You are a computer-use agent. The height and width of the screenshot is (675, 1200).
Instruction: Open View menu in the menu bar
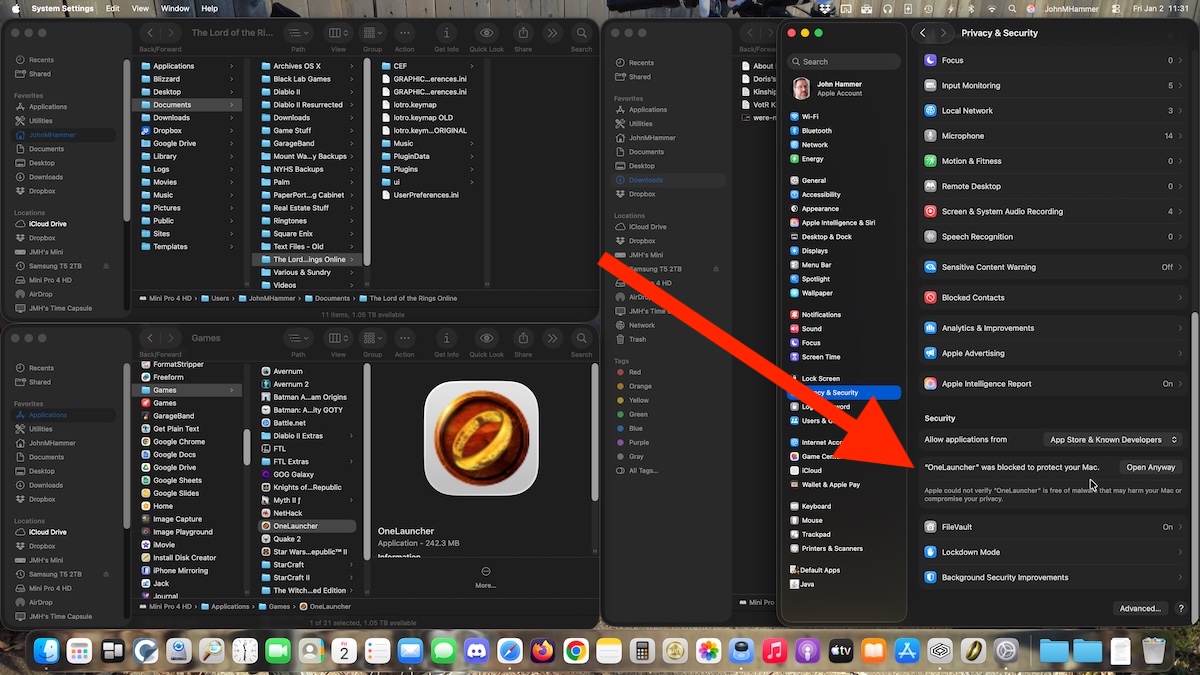(140, 8)
